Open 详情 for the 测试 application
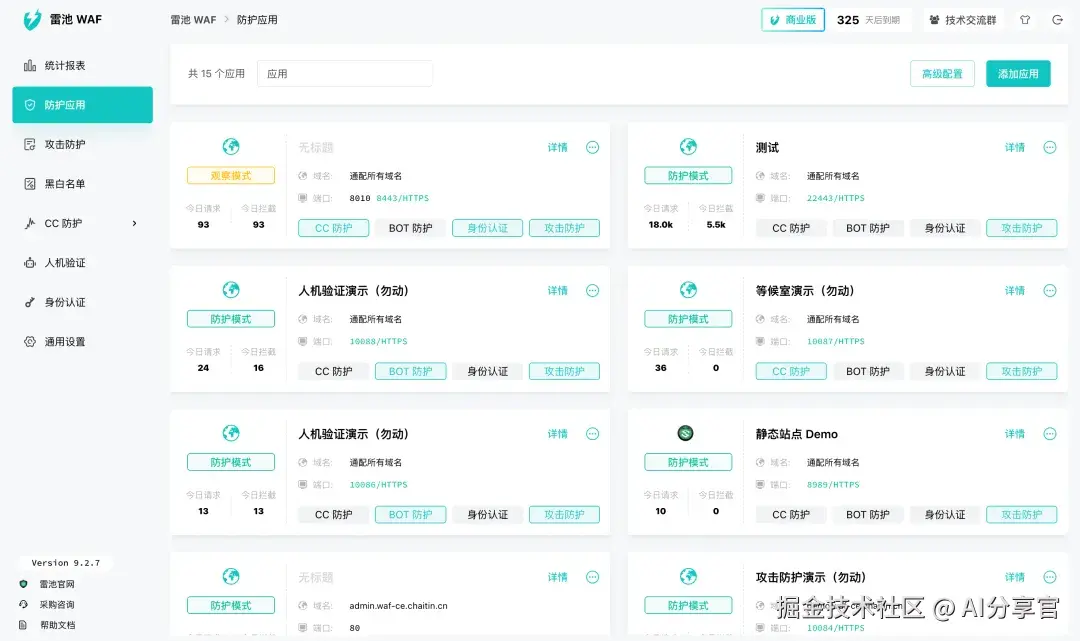Screen dimensions: 1080x641 coord(1015,147)
